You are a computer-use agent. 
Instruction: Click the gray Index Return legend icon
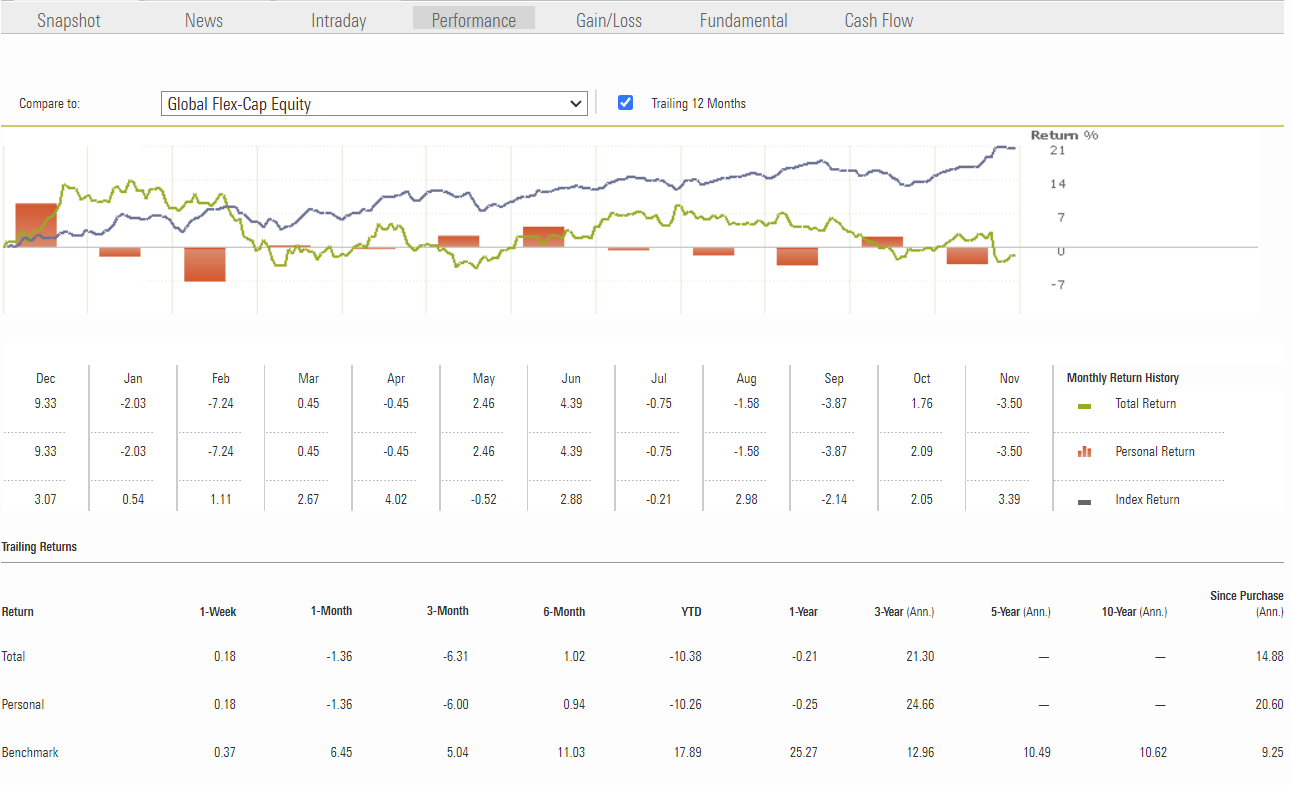tap(1084, 501)
